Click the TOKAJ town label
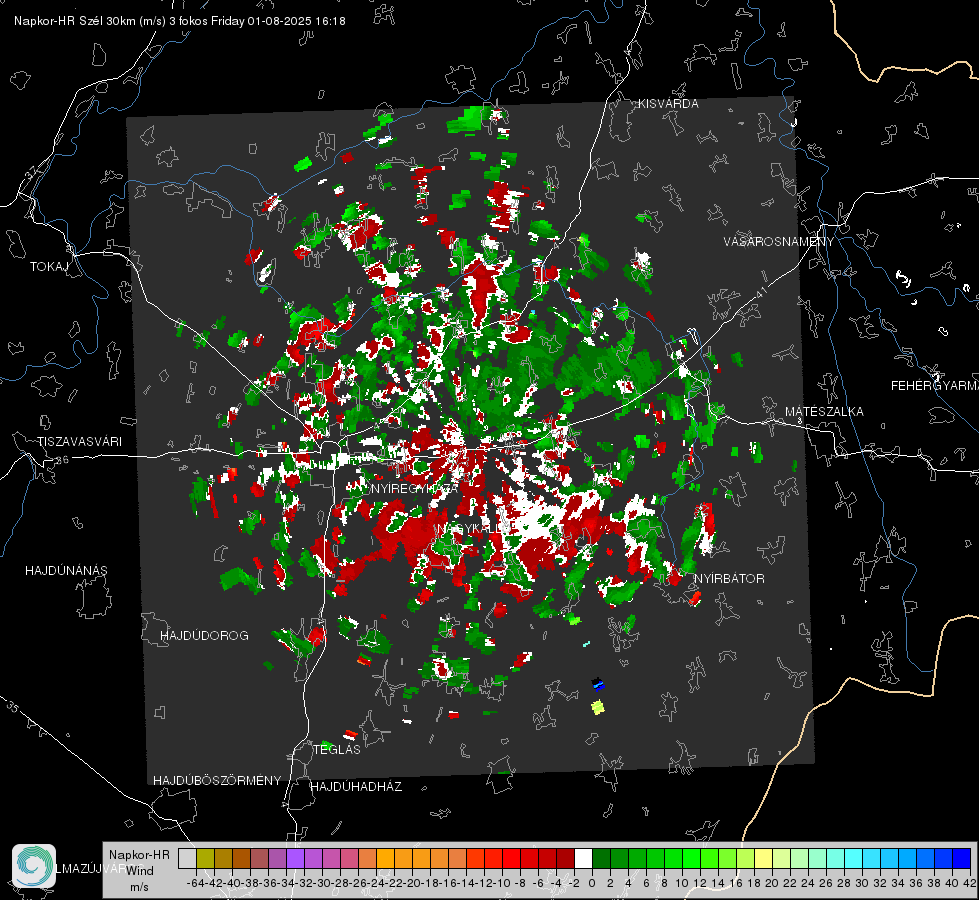Viewport: 979px width, 900px height. pos(48,267)
